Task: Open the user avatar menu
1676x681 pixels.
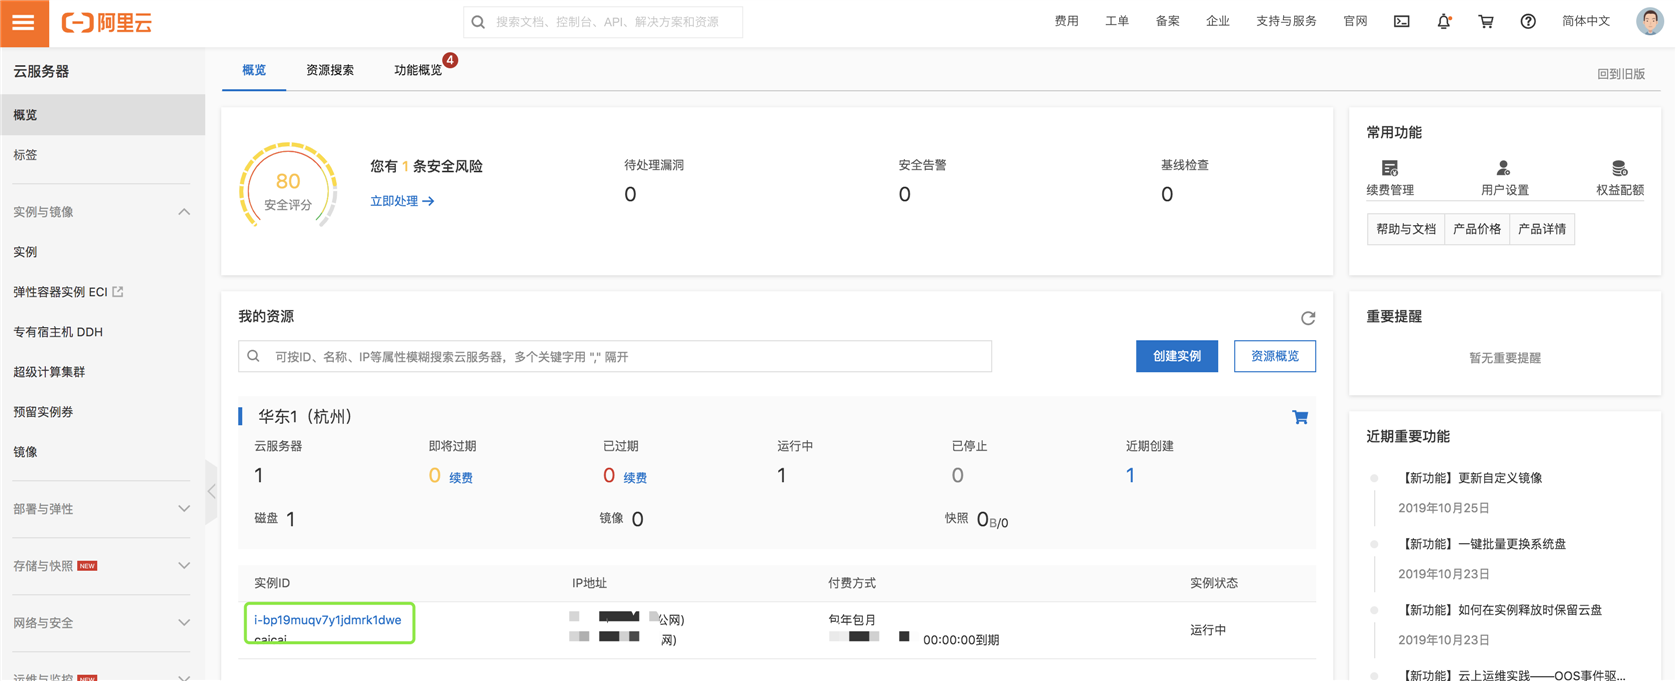Action: pyautogui.click(x=1650, y=21)
